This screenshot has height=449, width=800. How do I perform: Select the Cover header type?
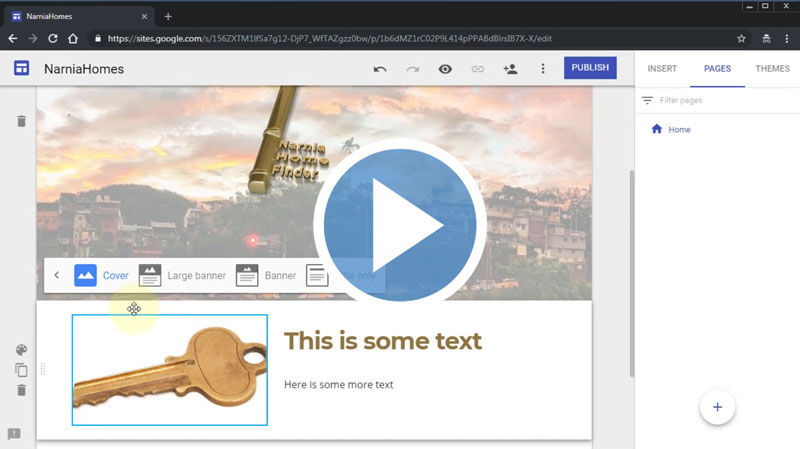(x=101, y=275)
